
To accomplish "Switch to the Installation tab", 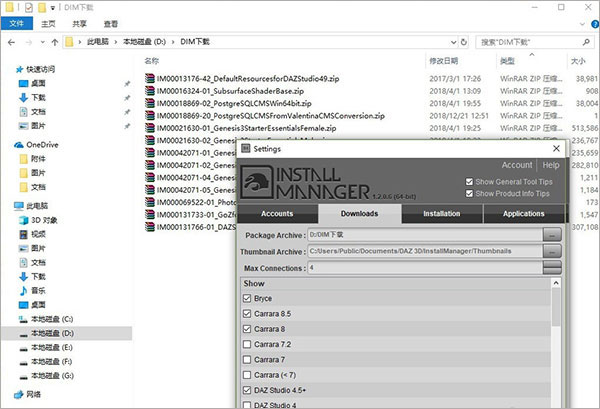I will [x=441, y=214].
